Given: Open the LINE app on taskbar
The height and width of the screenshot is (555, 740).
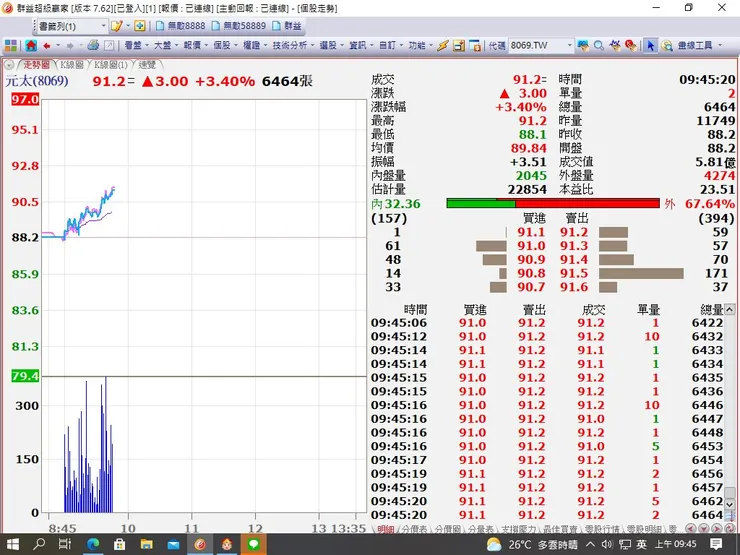Looking at the screenshot, I should point(253,545).
